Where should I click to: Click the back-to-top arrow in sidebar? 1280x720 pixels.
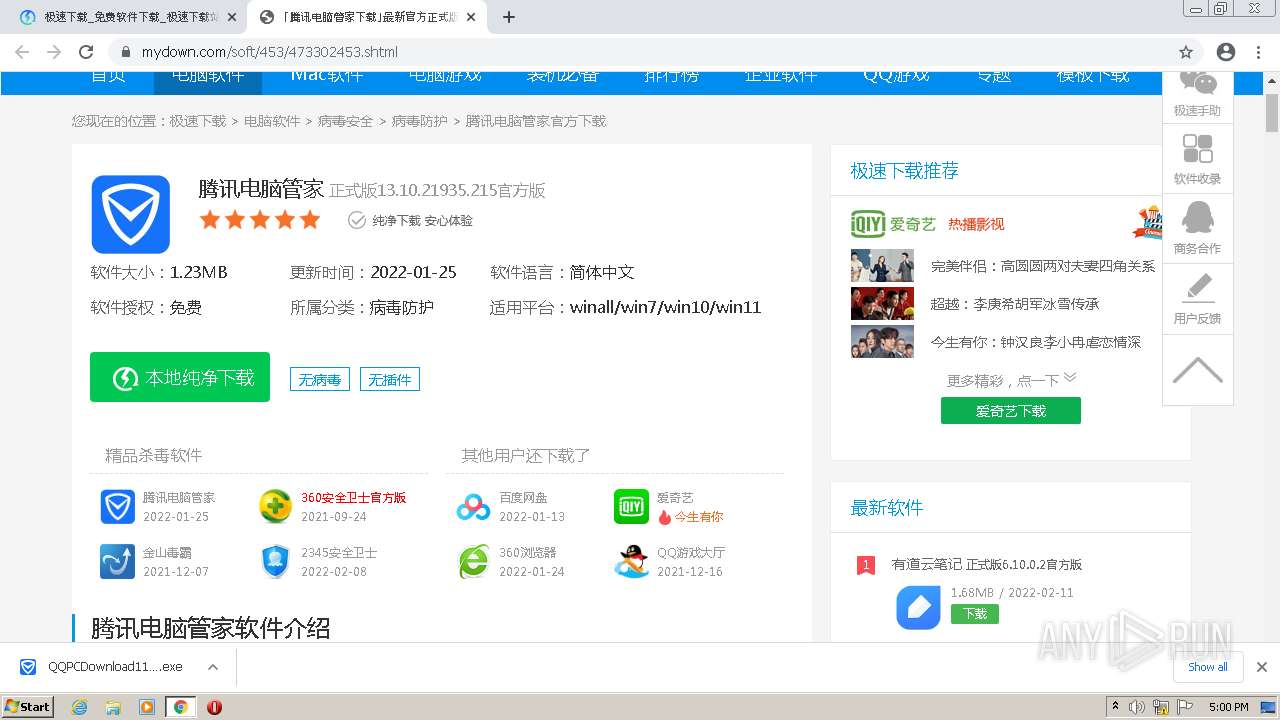coord(1197,370)
